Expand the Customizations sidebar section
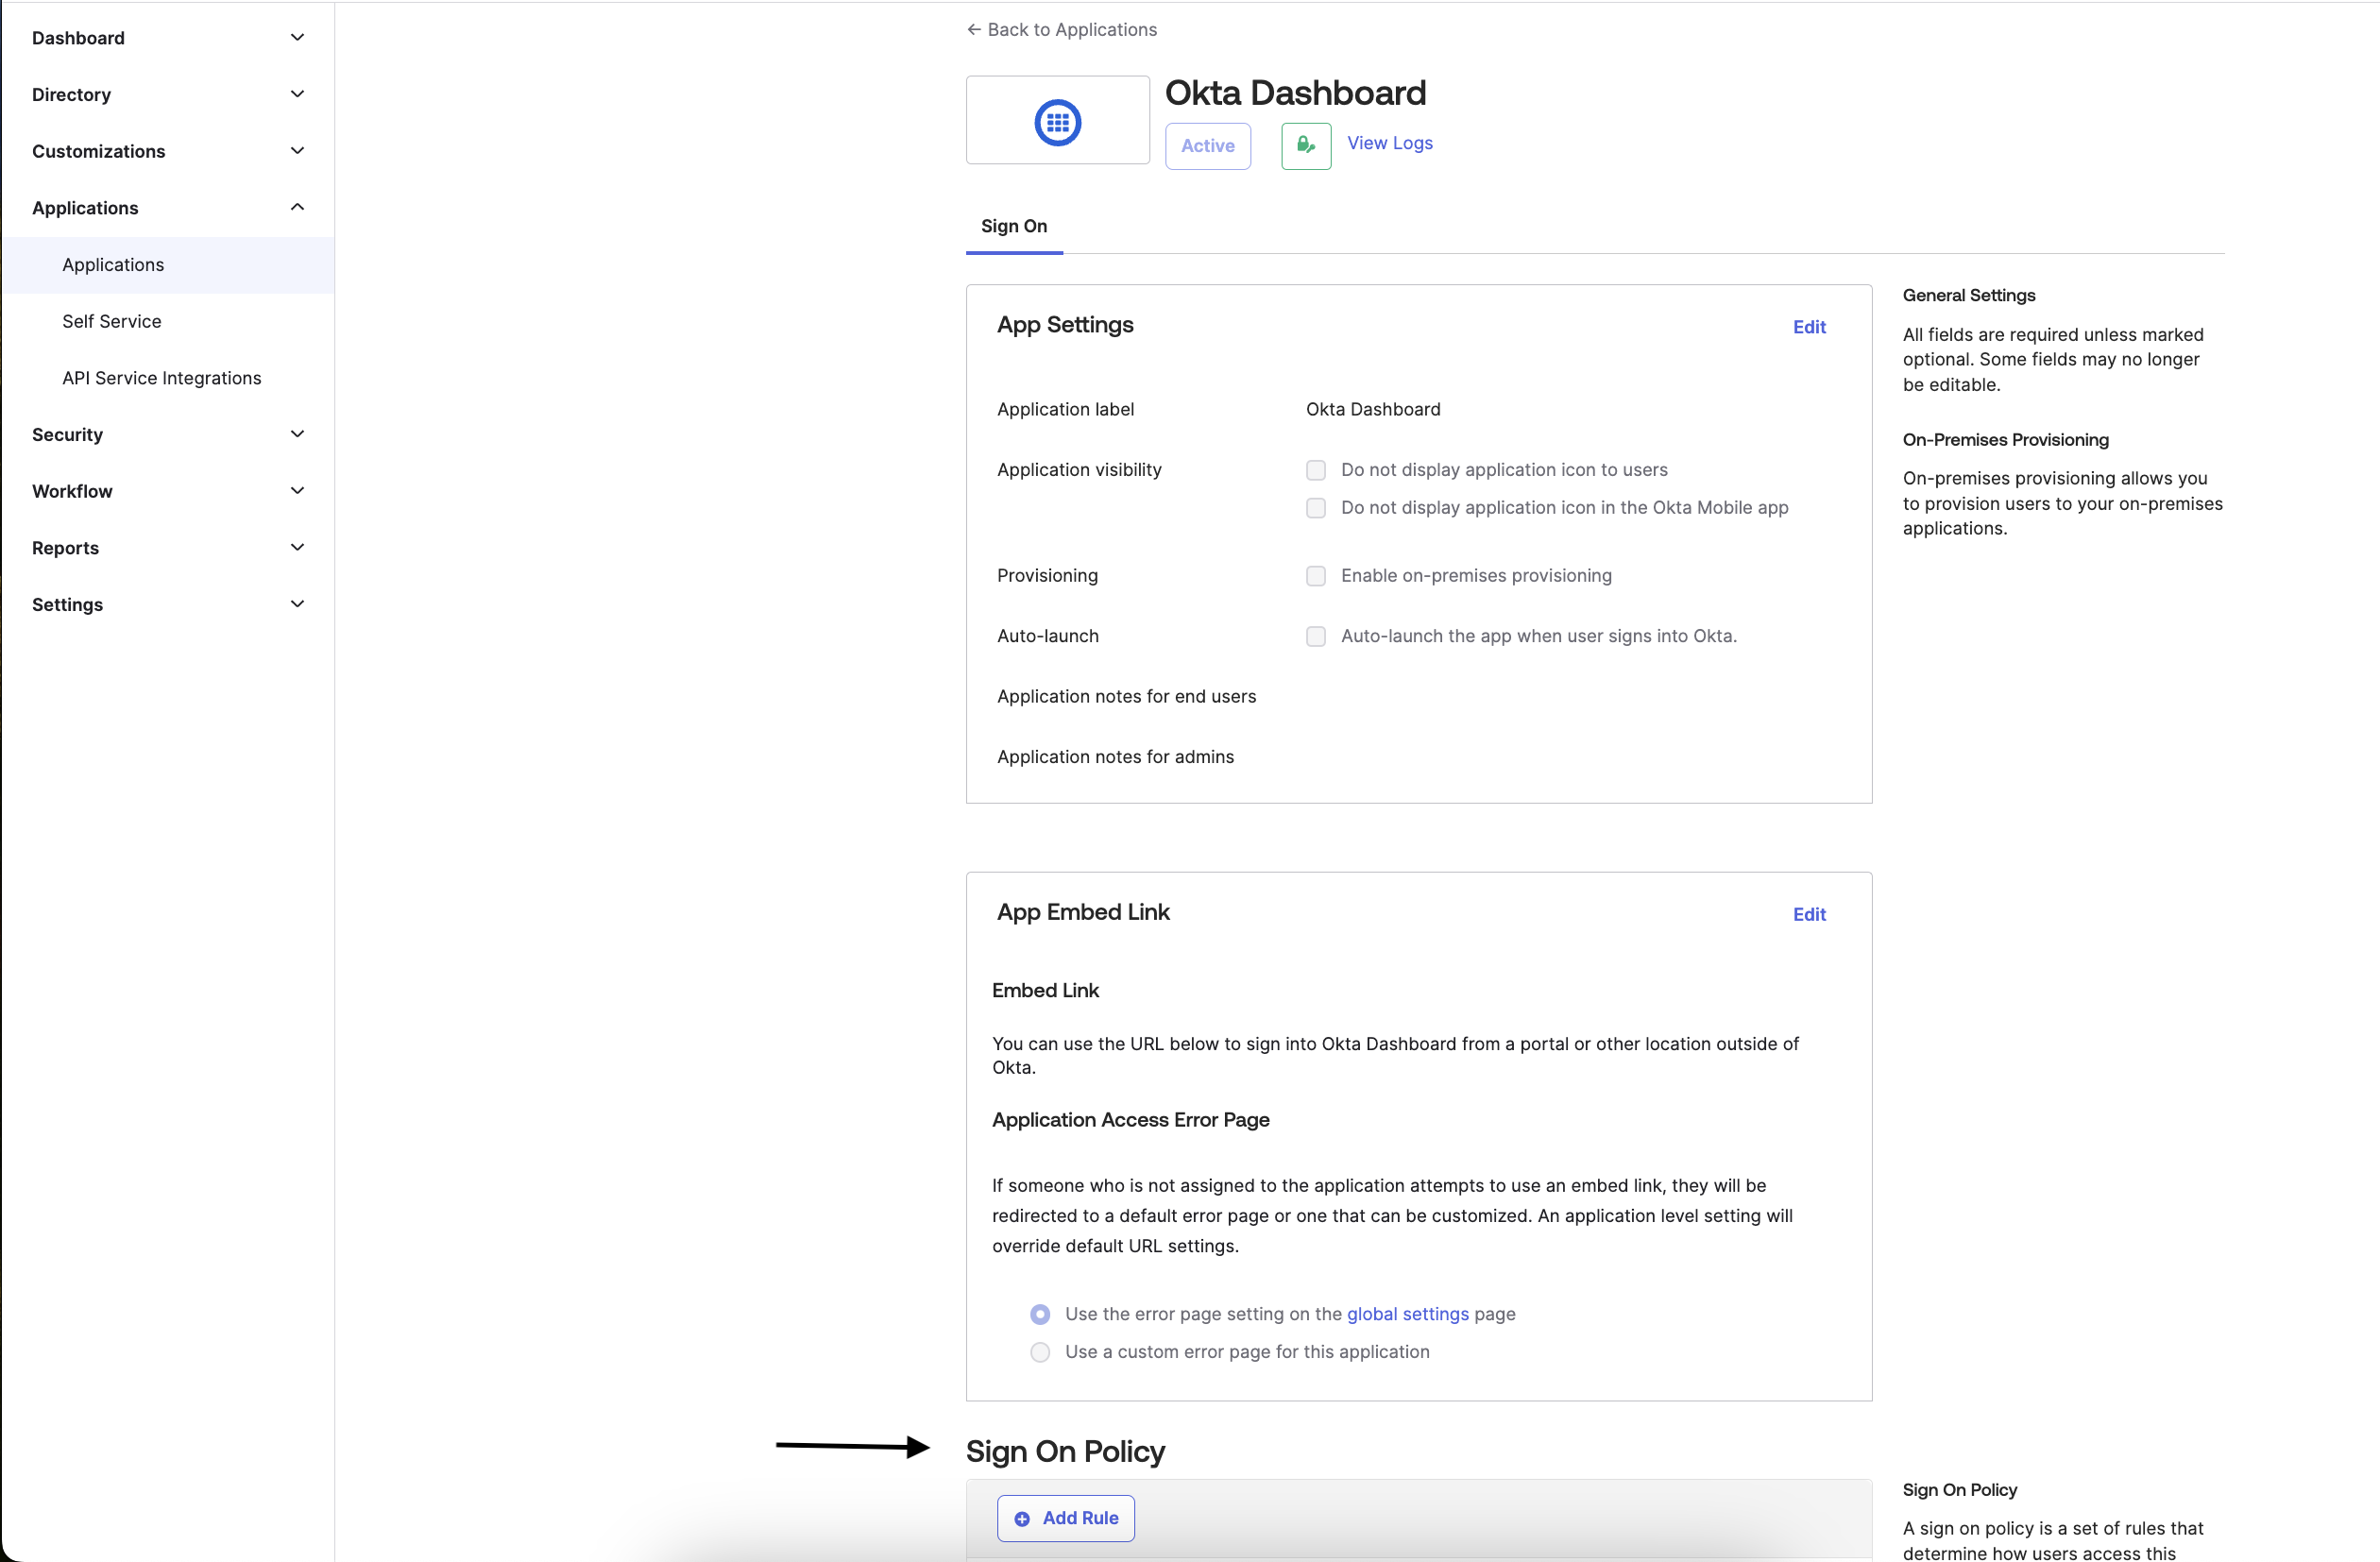The image size is (2380, 1562). pyautogui.click(x=167, y=151)
